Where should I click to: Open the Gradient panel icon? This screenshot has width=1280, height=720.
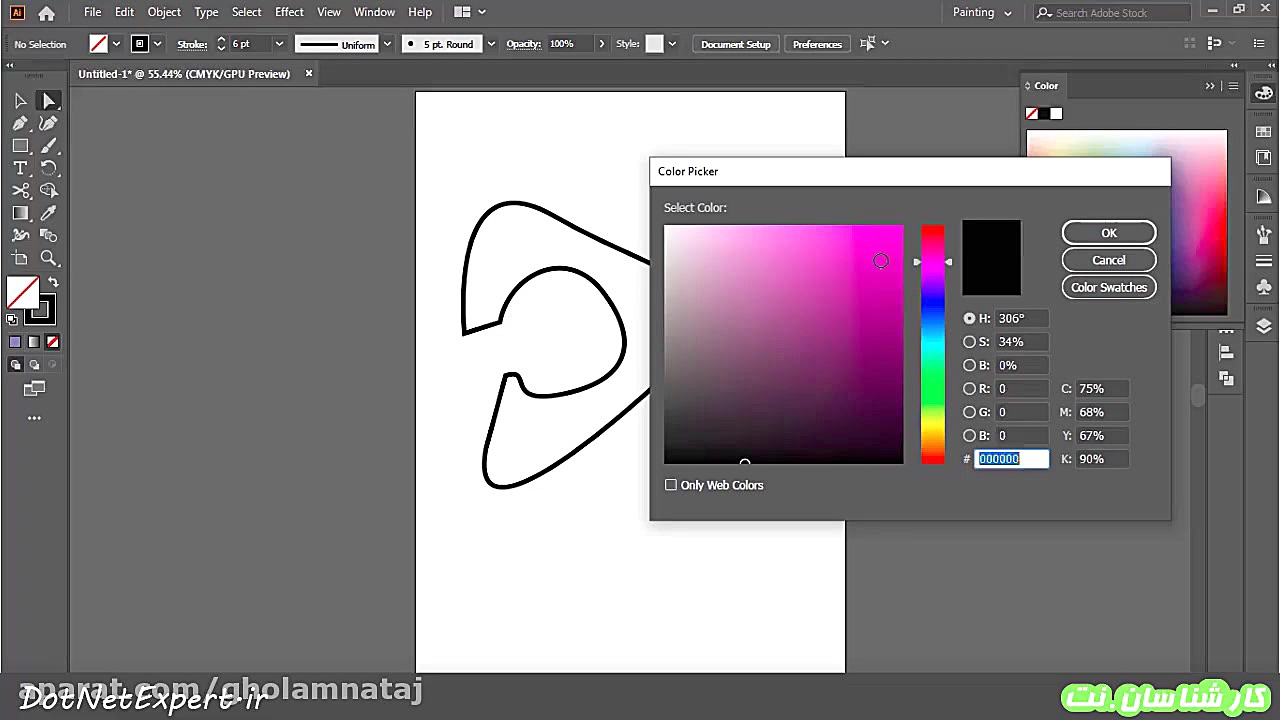click(1263, 196)
